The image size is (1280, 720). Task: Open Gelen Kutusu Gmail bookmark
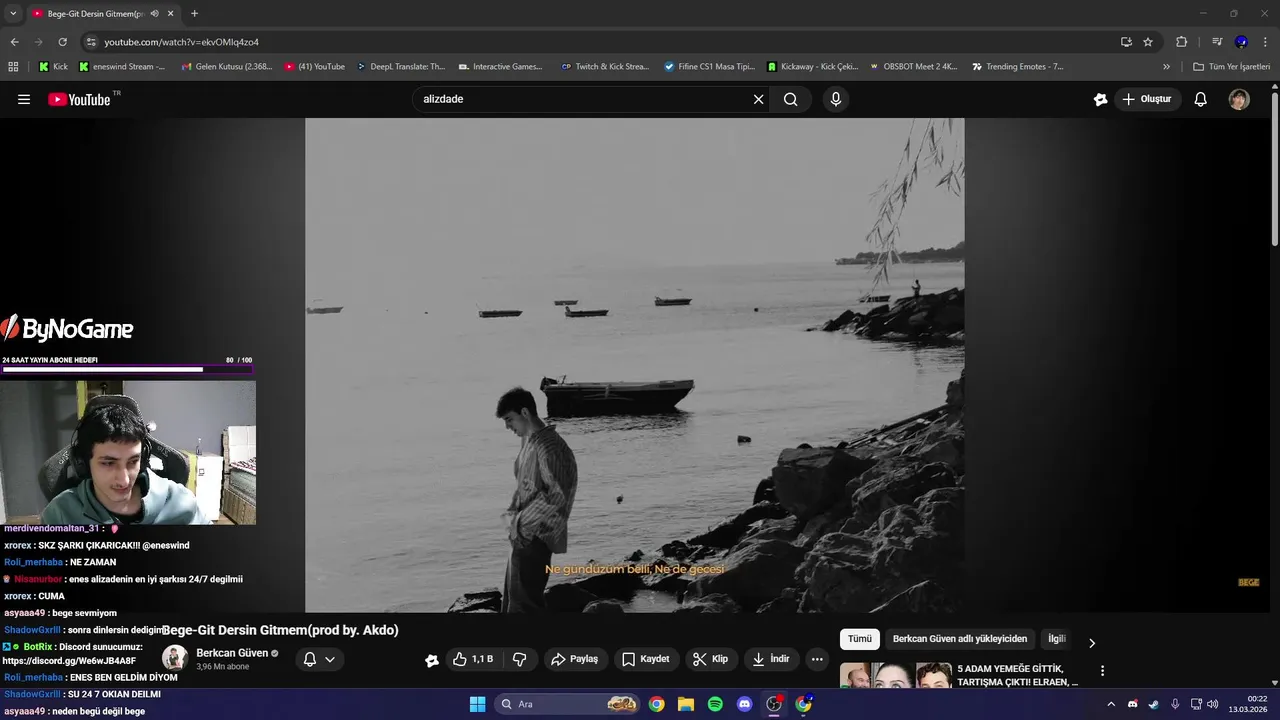tap(226, 67)
